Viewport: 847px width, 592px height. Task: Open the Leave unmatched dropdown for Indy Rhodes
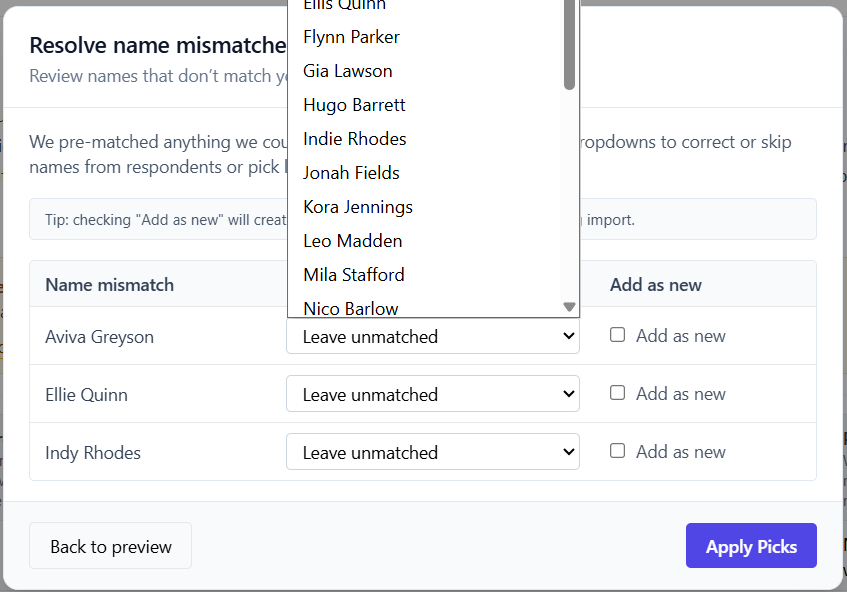click(x=432, y=452)
